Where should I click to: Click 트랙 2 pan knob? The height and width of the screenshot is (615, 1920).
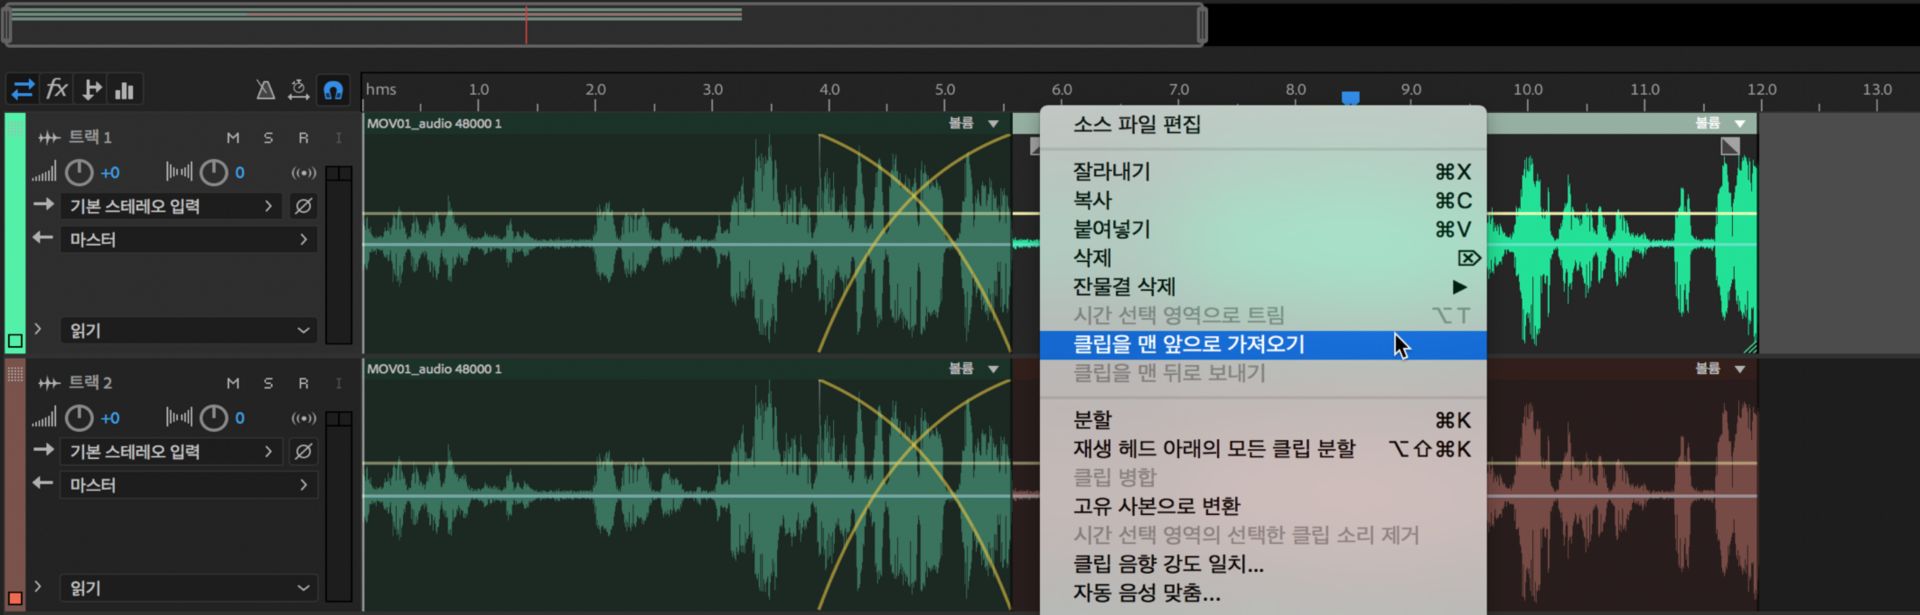214,418
